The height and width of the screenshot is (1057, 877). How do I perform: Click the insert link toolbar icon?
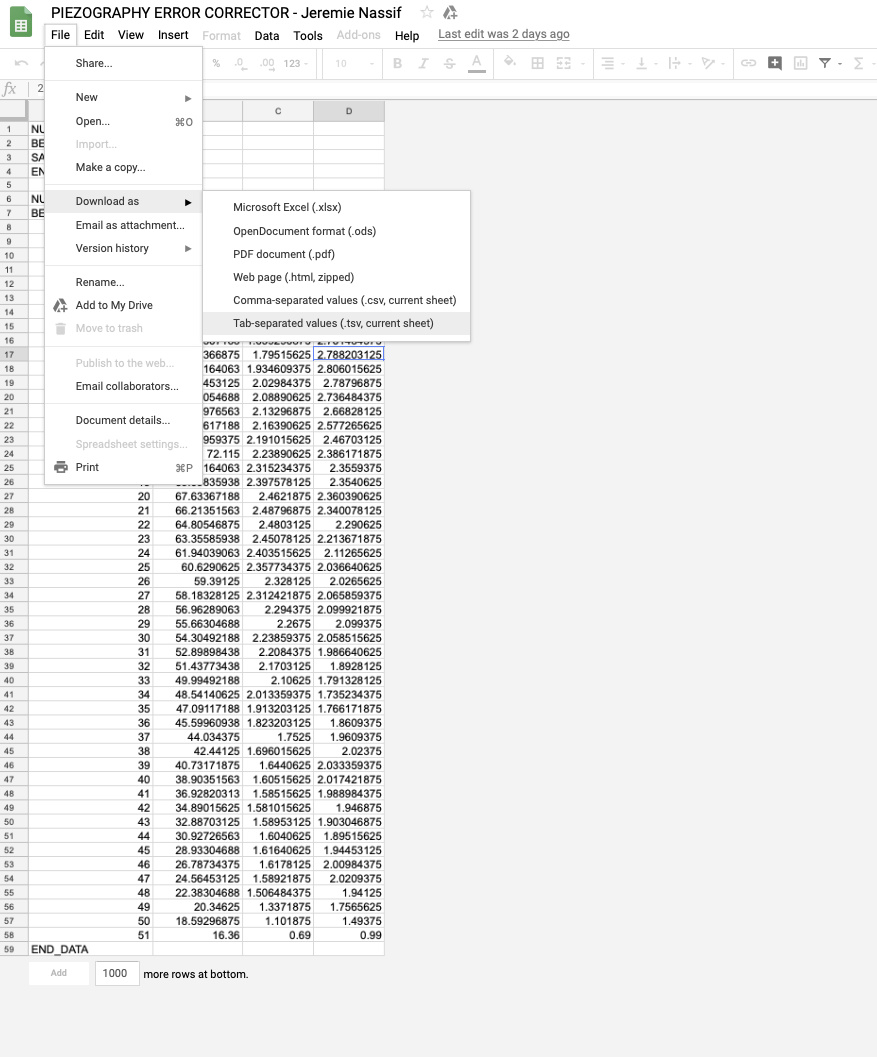[748, 63]
